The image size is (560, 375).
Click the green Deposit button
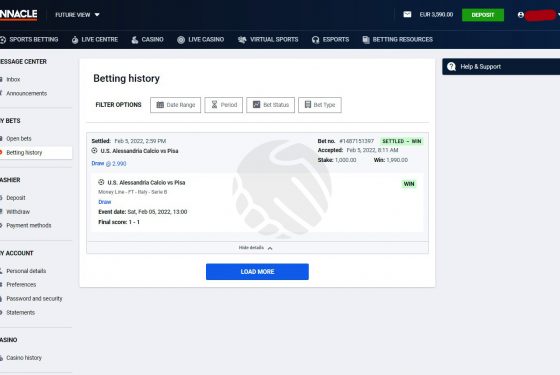click(x=483, y=15)
